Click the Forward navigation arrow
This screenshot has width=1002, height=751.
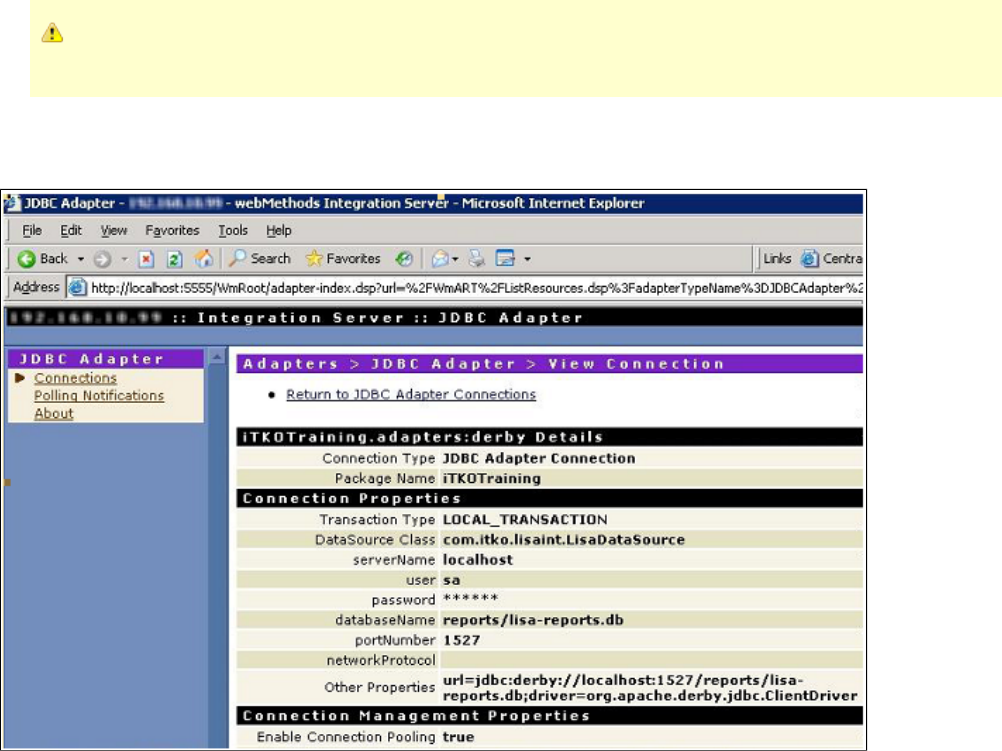102,259
